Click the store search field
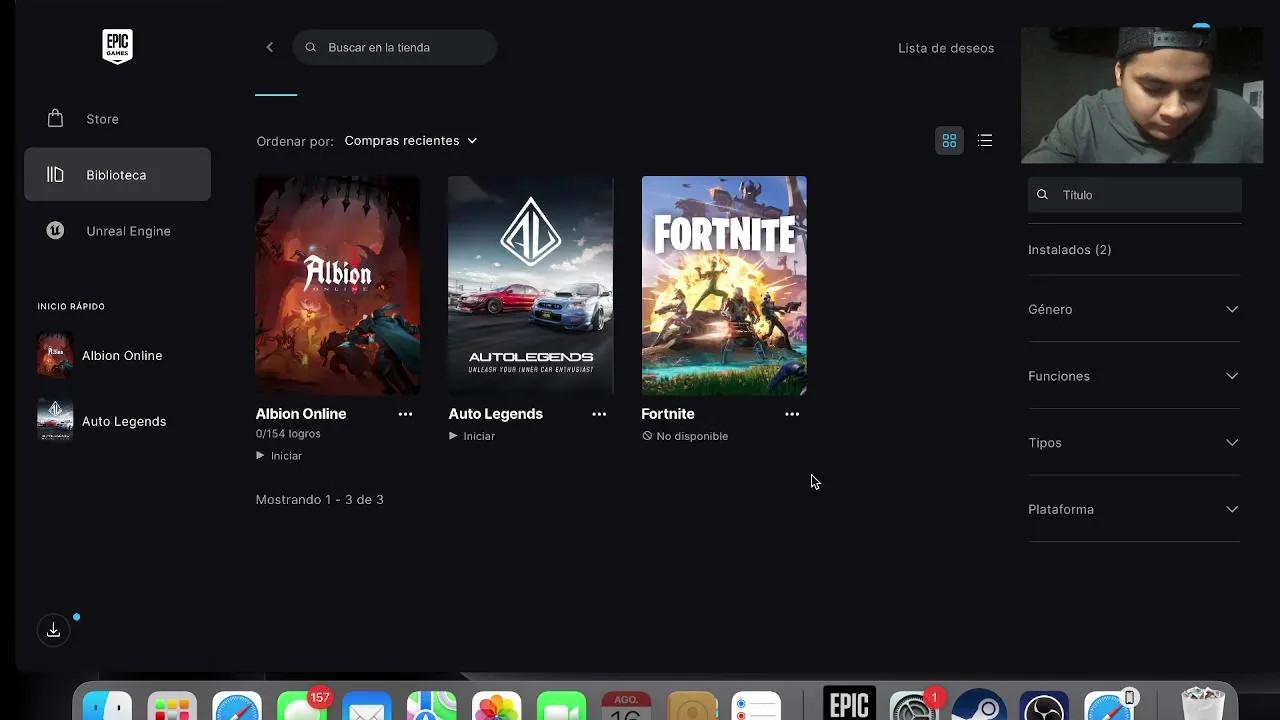Image resolution: width=1280 pixels, height=720 pixels. (x=395, y=47)
